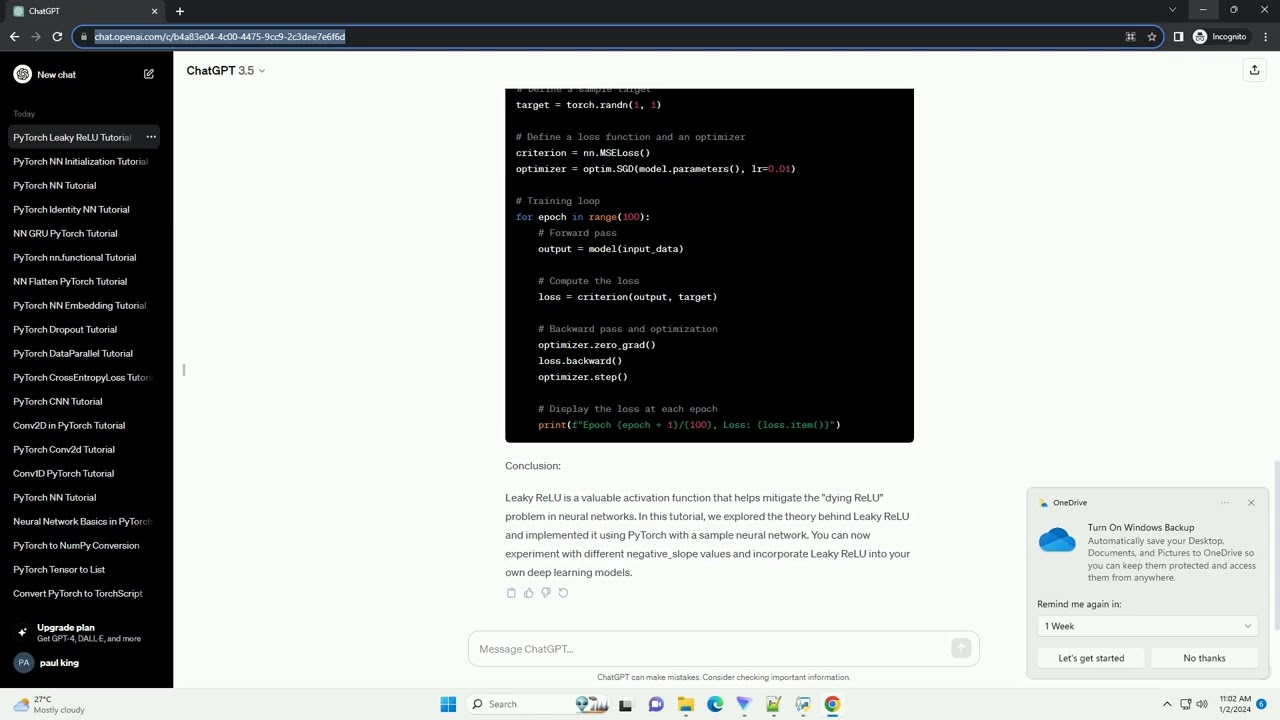Click the browser forward arrow
The width and height of the screenshot is (1280, 720).
point(36,37)
